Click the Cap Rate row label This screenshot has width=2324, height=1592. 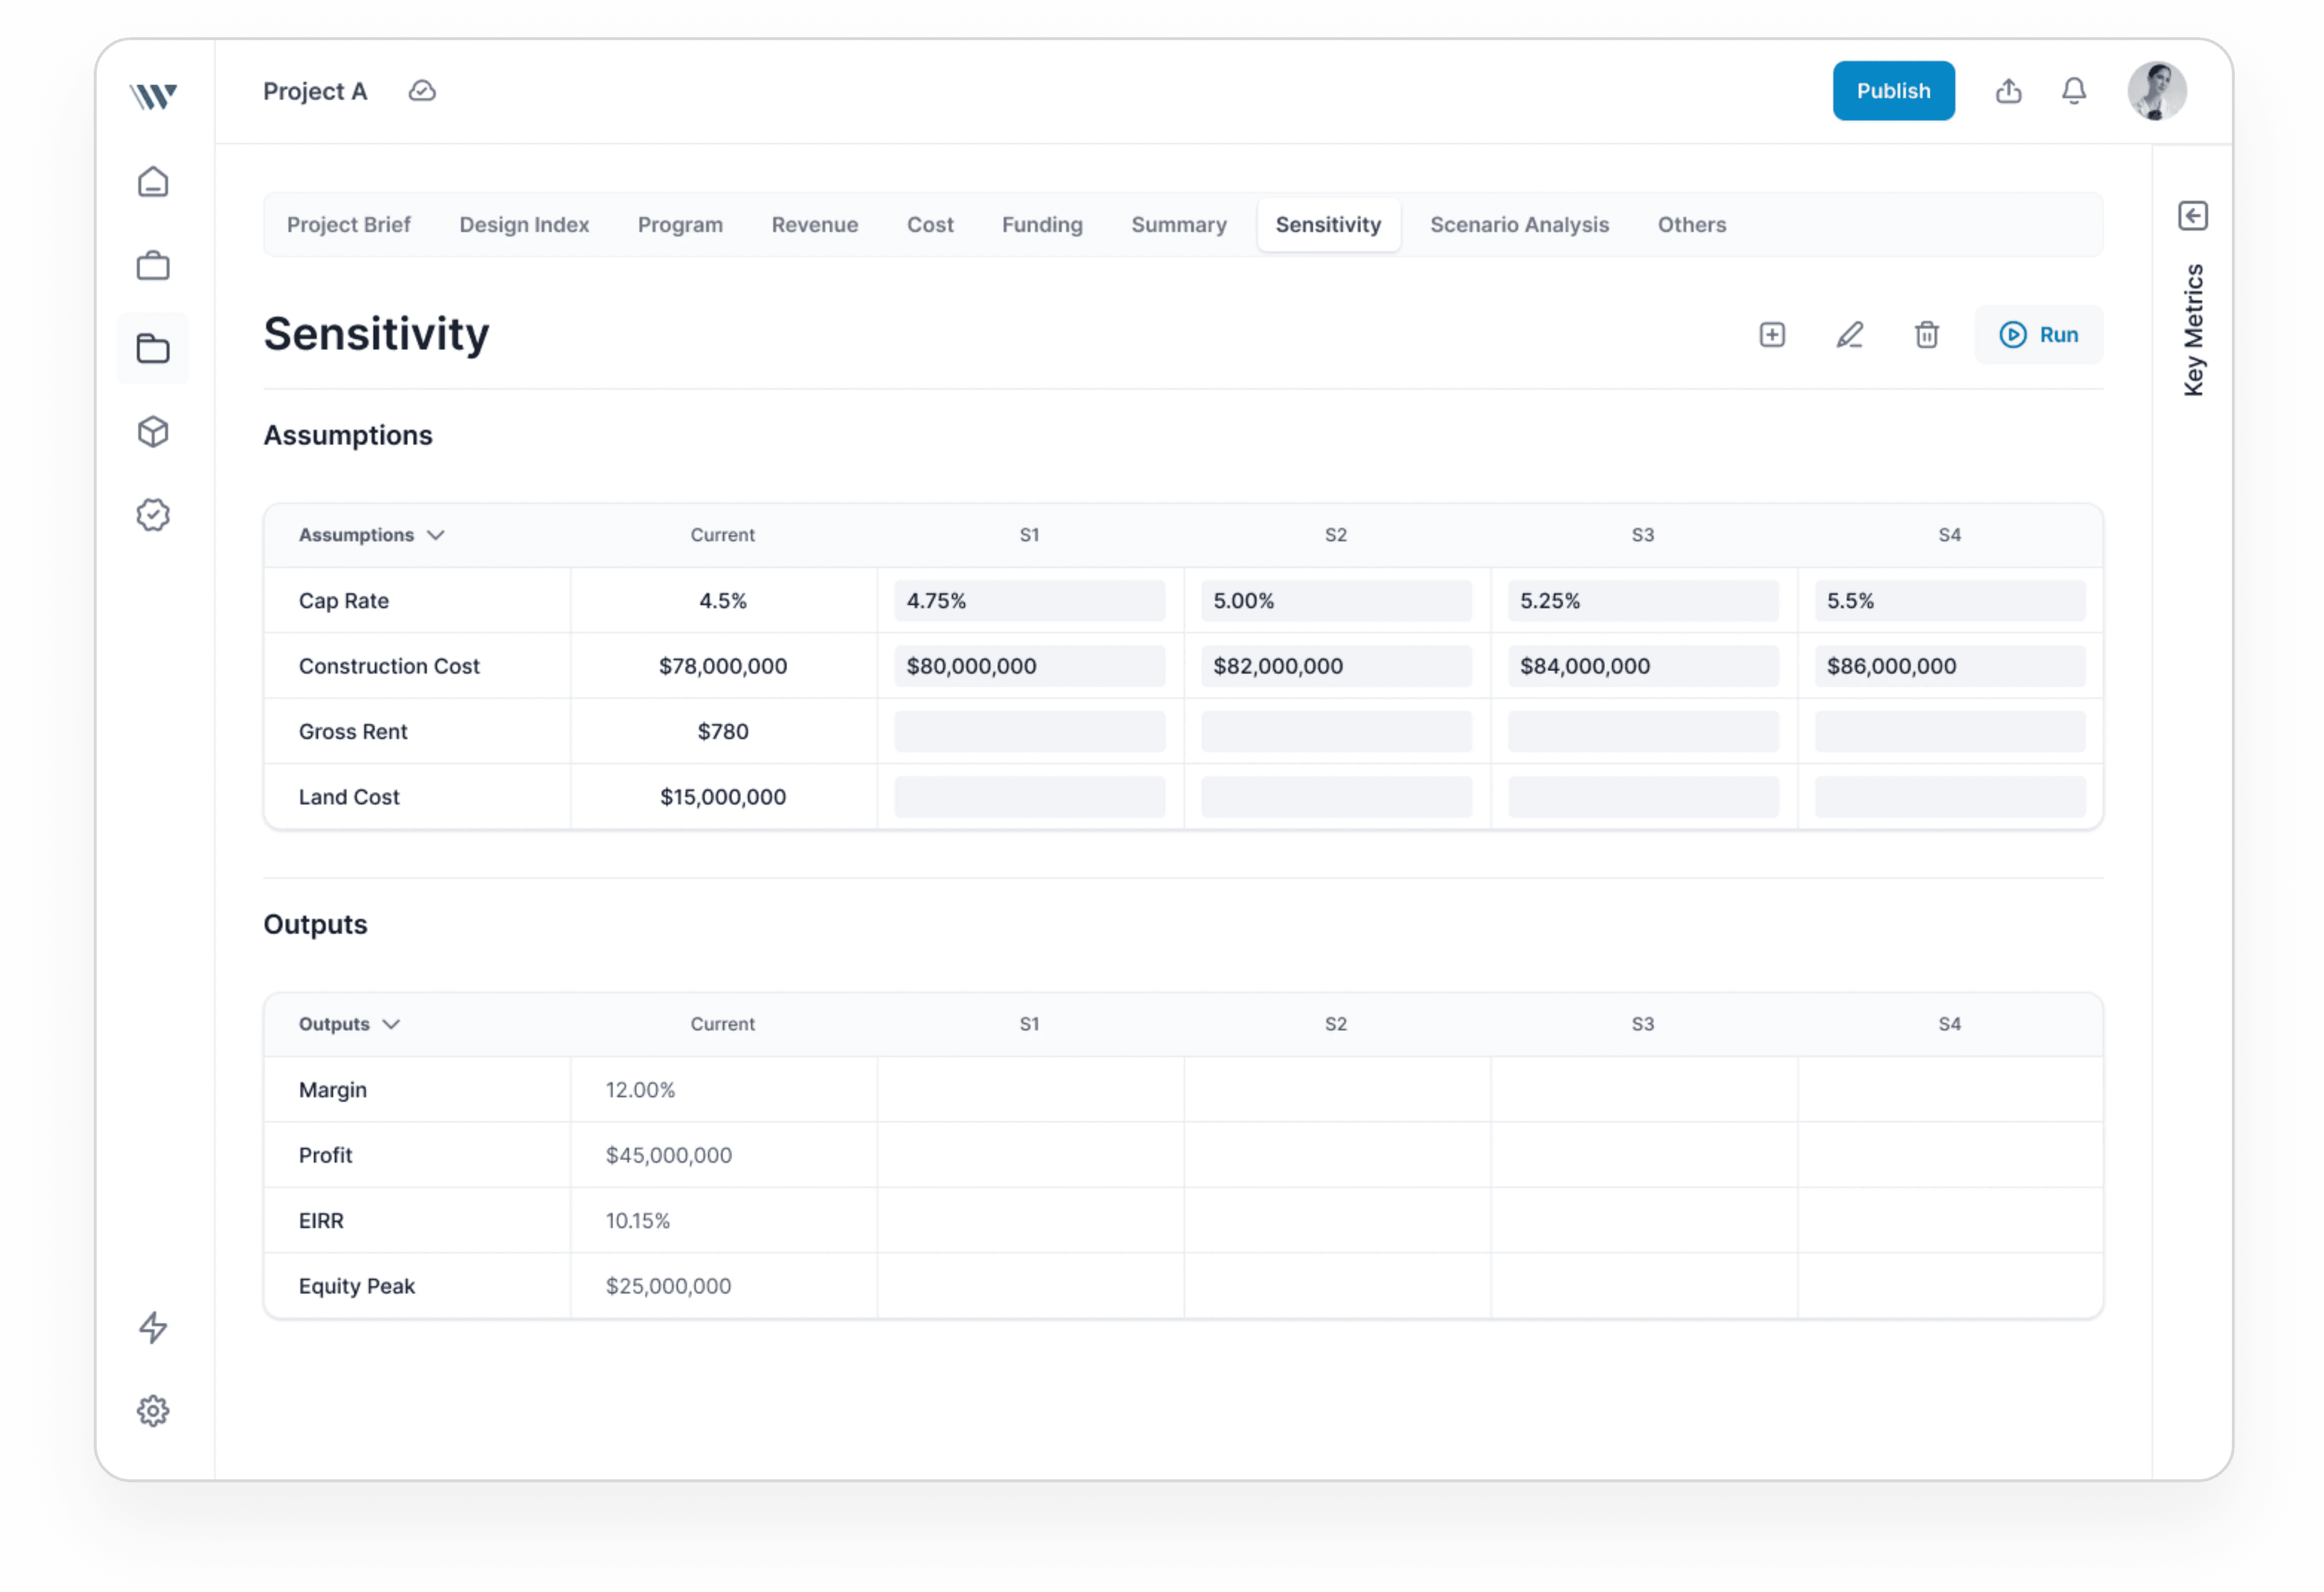pos(344,601)
